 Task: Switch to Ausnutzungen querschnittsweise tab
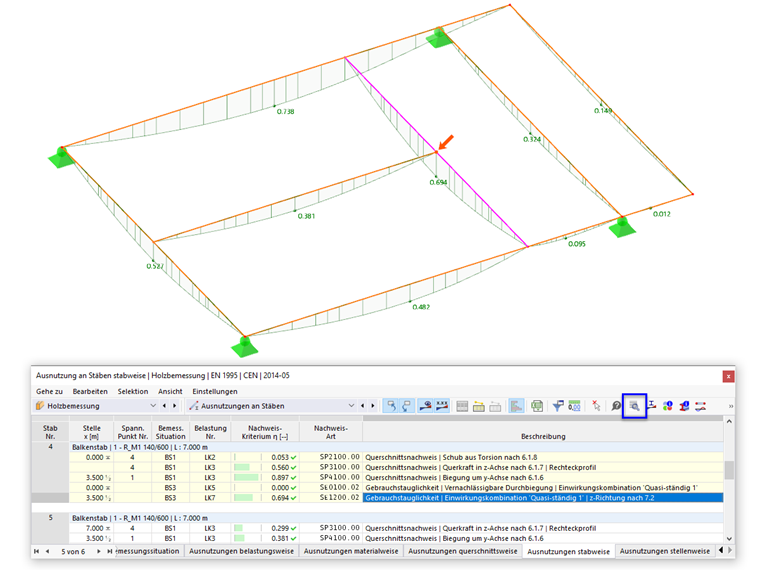point(463,551)
